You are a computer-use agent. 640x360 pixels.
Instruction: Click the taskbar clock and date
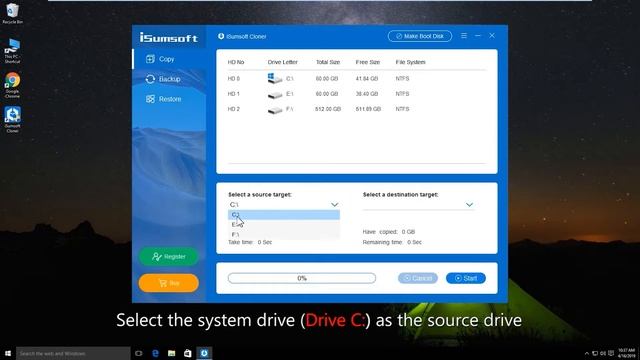pyautogui.click(x=627, y=353)
